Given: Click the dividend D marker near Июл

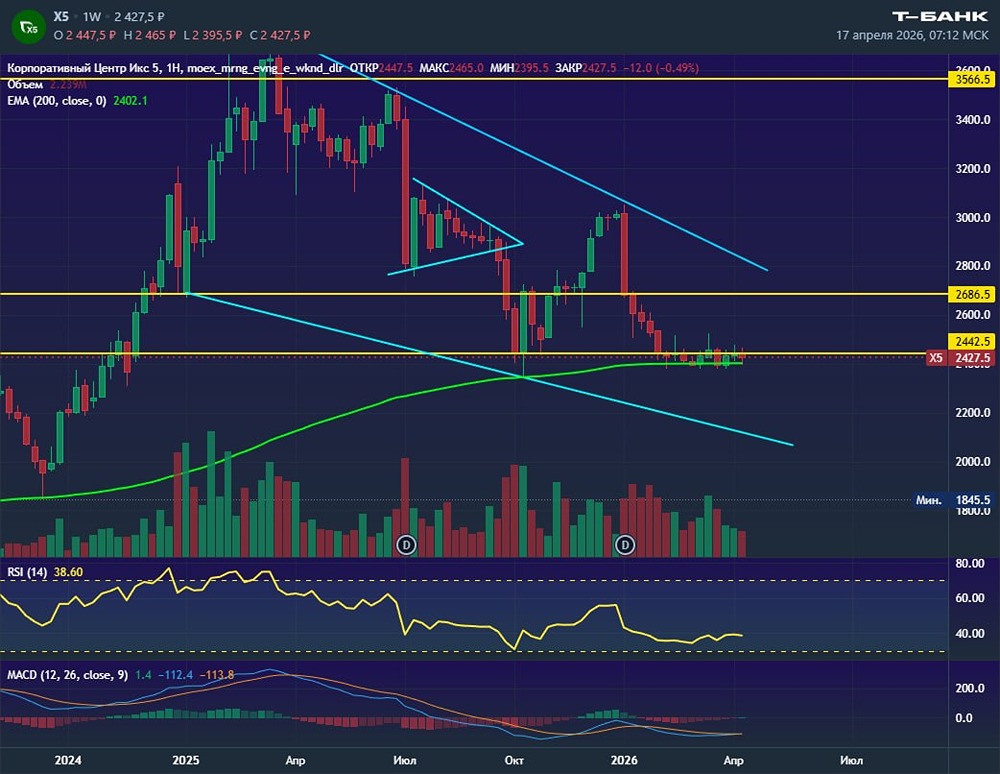Looking at the screenshot, I should point(406,544).
